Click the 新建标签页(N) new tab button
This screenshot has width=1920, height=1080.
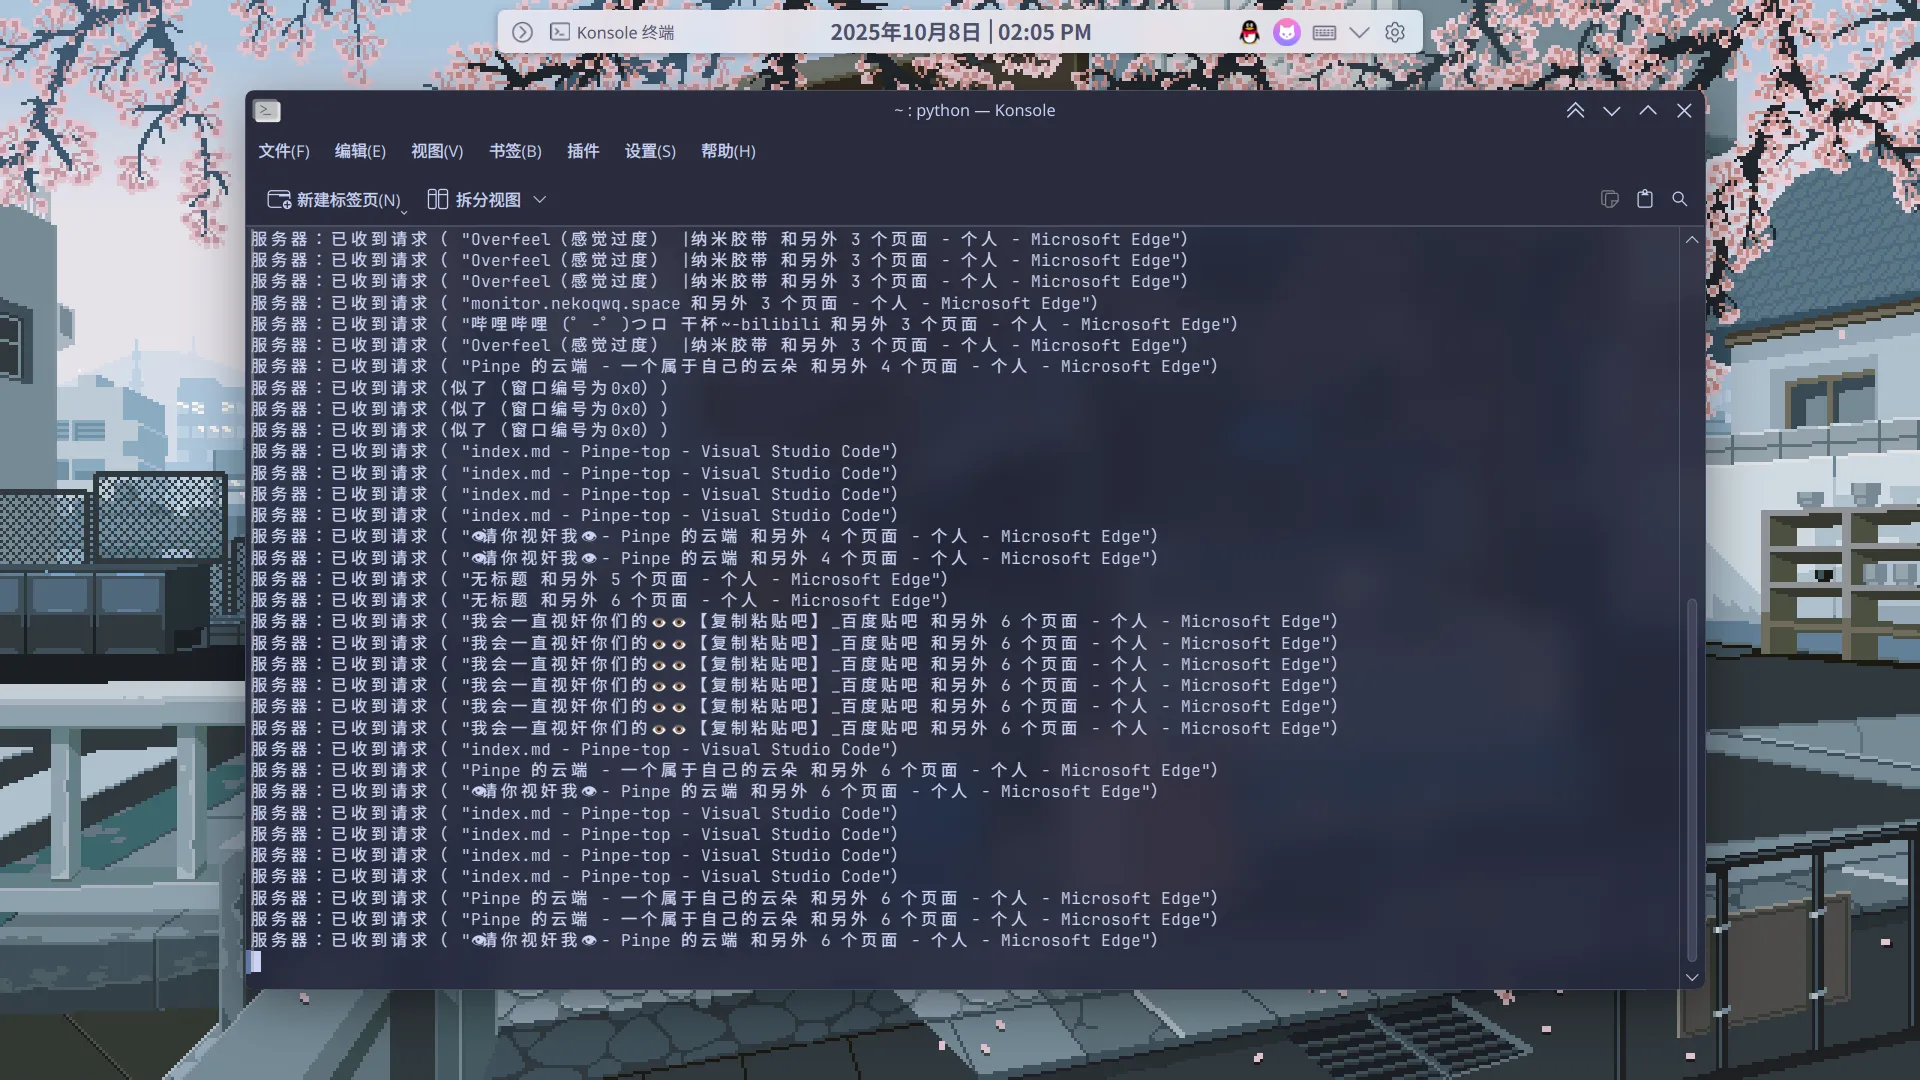click(333, 200)
